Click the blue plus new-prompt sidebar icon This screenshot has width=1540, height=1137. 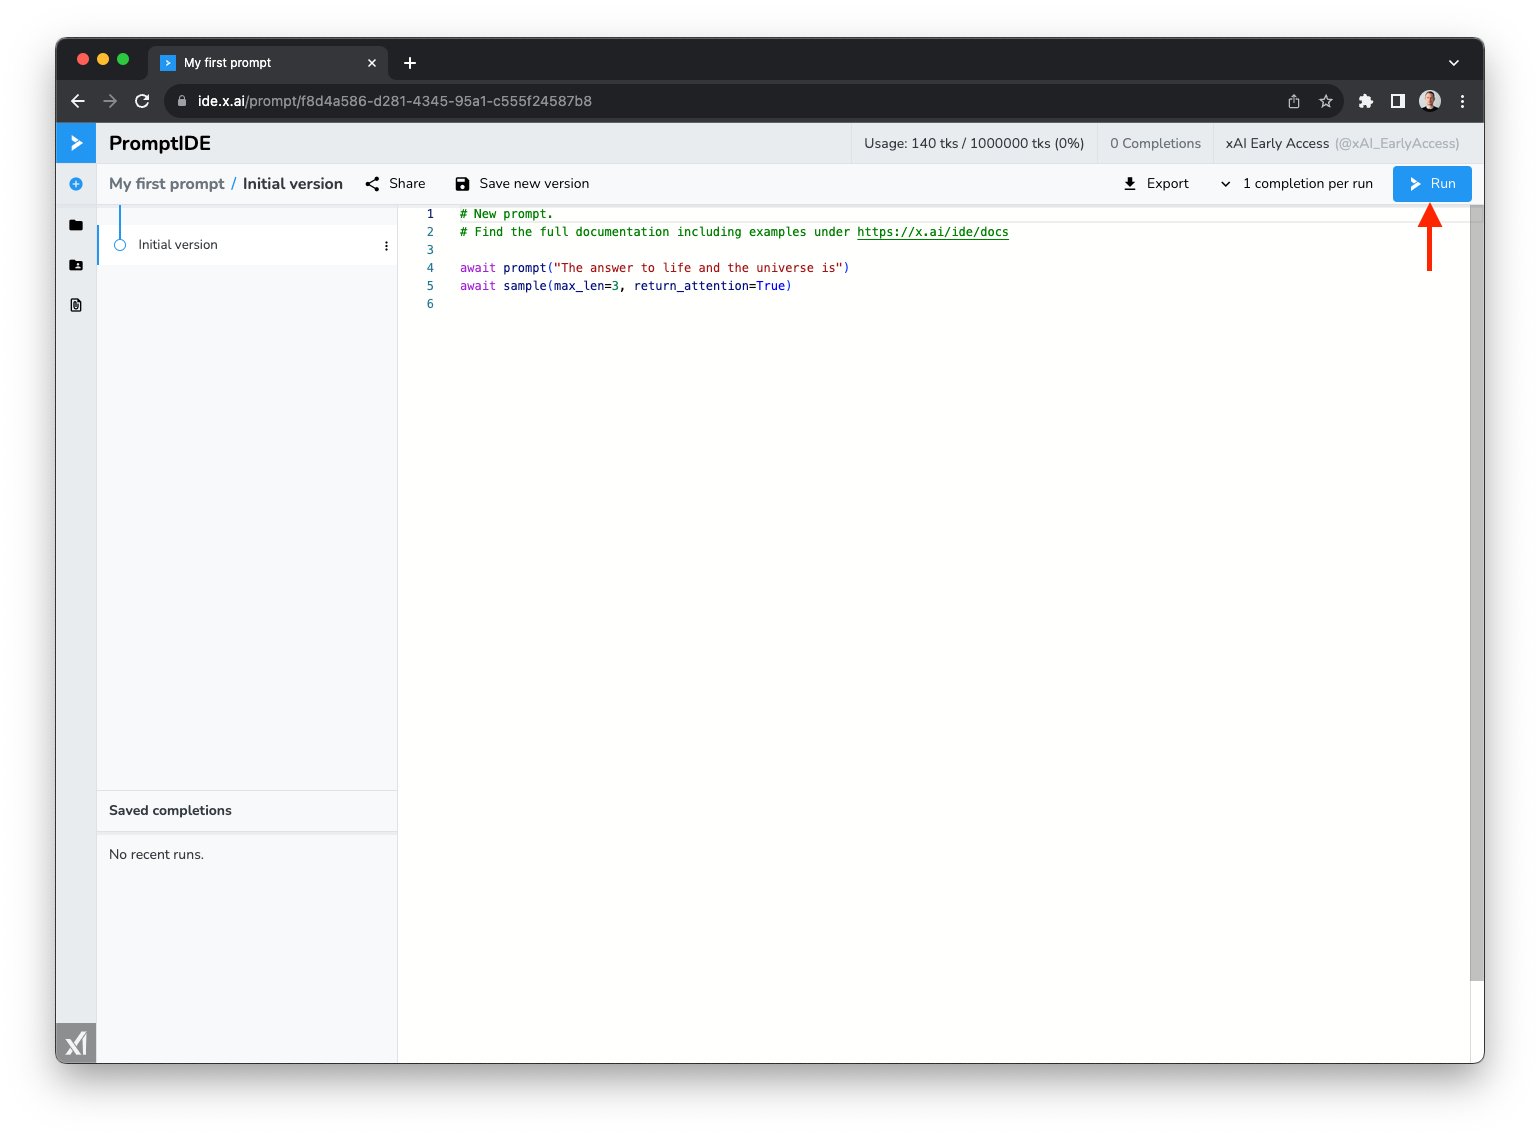coord(76,184)
